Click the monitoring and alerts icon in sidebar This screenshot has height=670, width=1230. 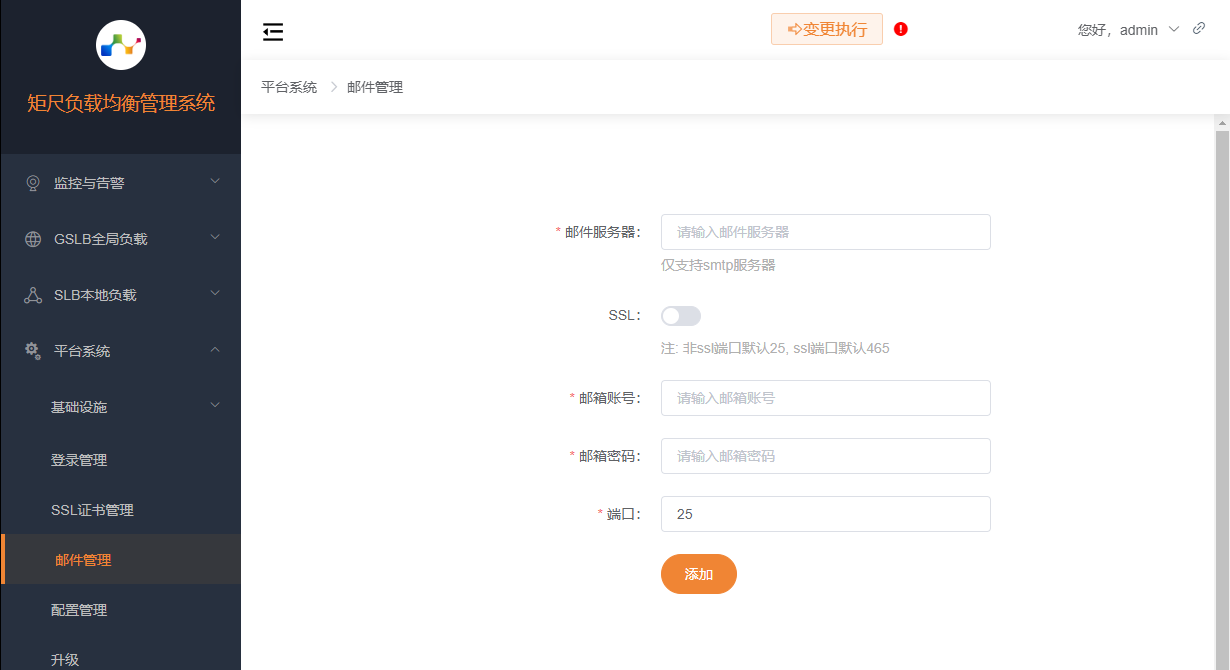coord(35,182)
